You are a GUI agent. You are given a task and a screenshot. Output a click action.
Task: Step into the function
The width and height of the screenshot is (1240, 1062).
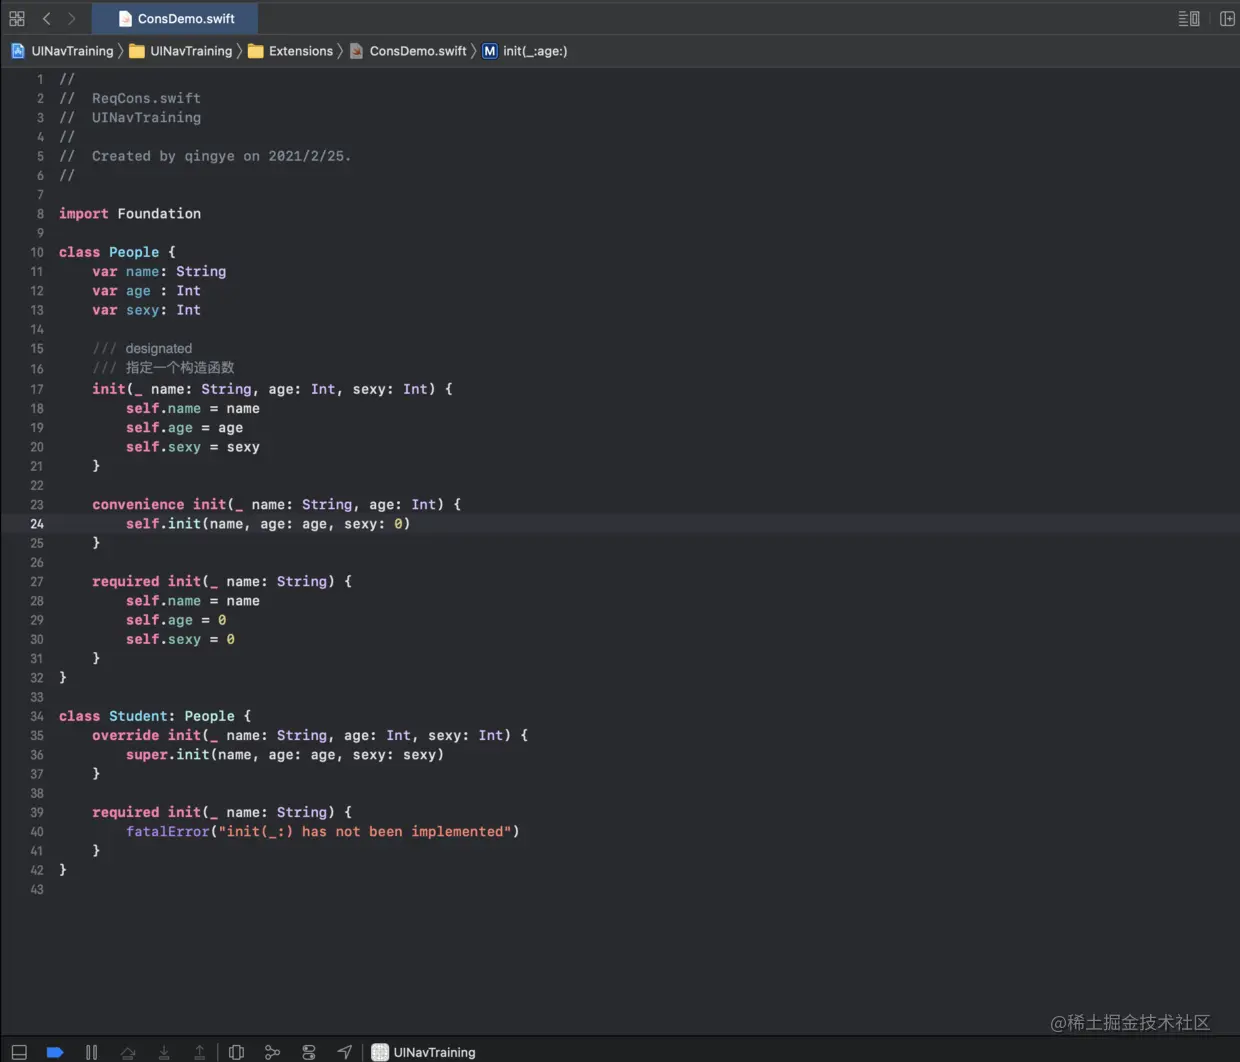pos(164,1052)
